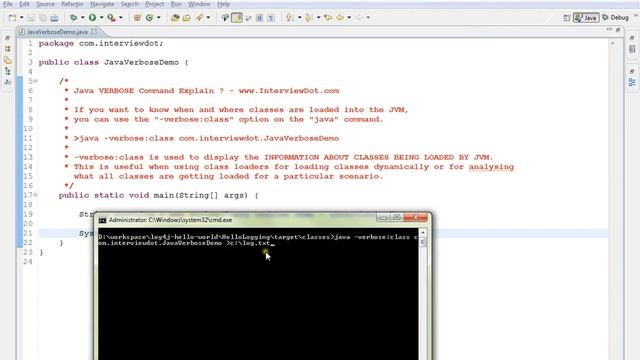Open the Window menu
The image size is (640, 360).
199,4
